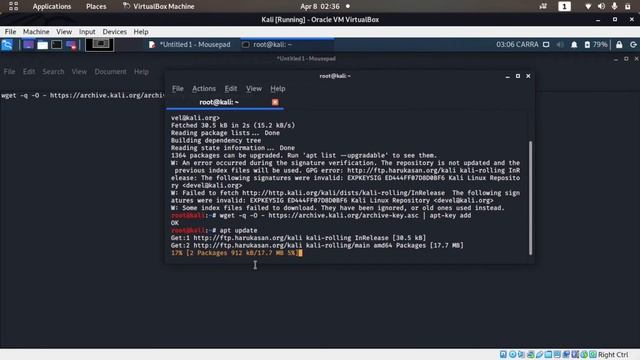Click the terminal vertical scrollbar
The width and height of the screenshot is (640, 360).
(x=530, y=198)
